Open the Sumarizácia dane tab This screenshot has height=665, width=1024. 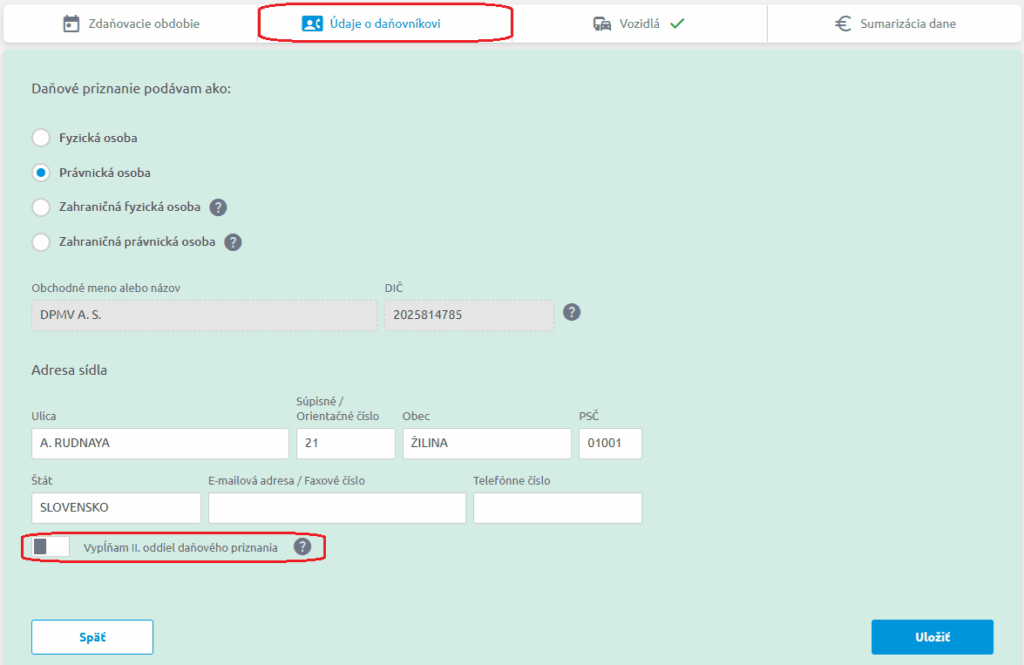(895, 24)
